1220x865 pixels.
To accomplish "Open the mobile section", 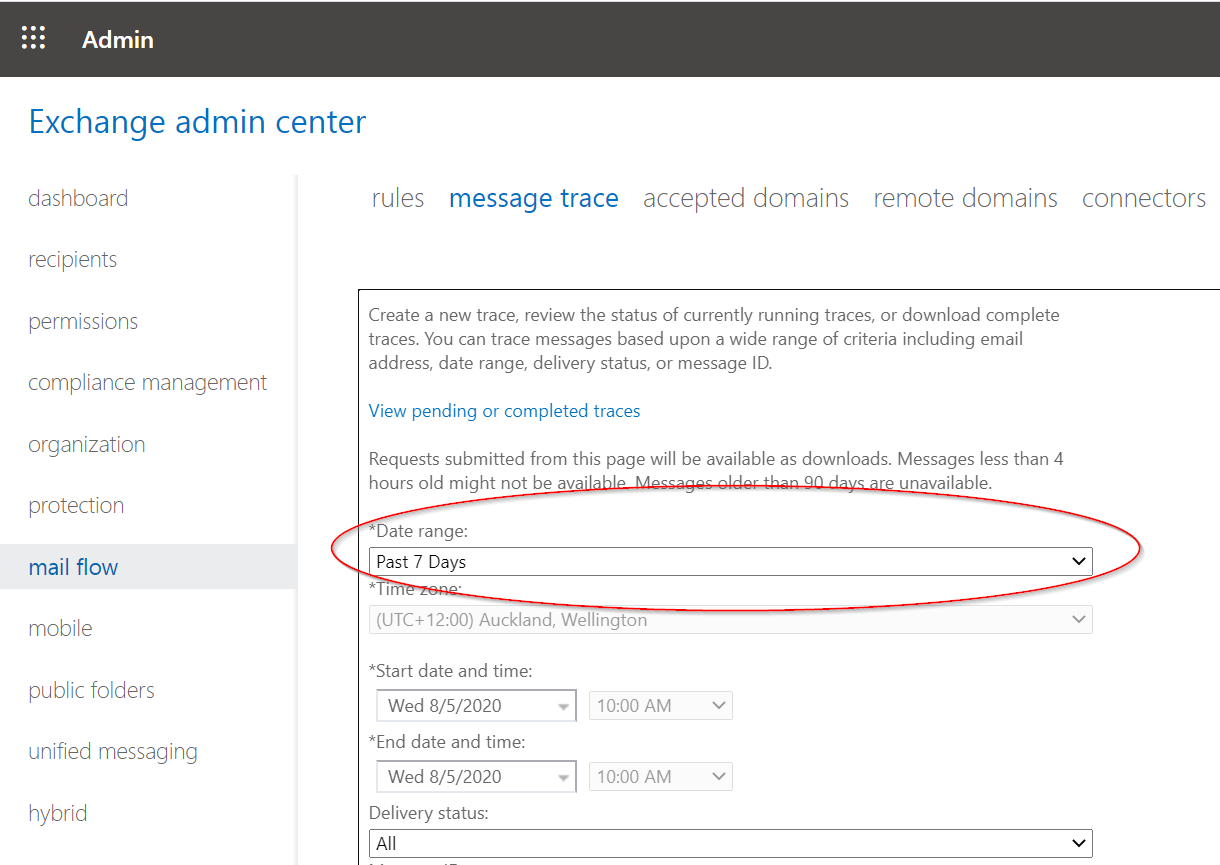I will (x=60, y=629).
